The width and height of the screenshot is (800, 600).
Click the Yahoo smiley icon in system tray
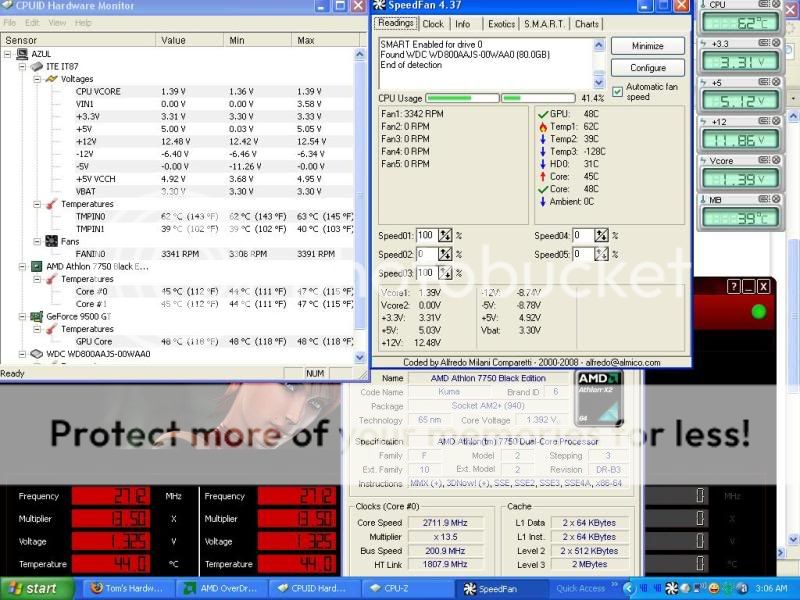pyautogui.click(x=714, y=589)
